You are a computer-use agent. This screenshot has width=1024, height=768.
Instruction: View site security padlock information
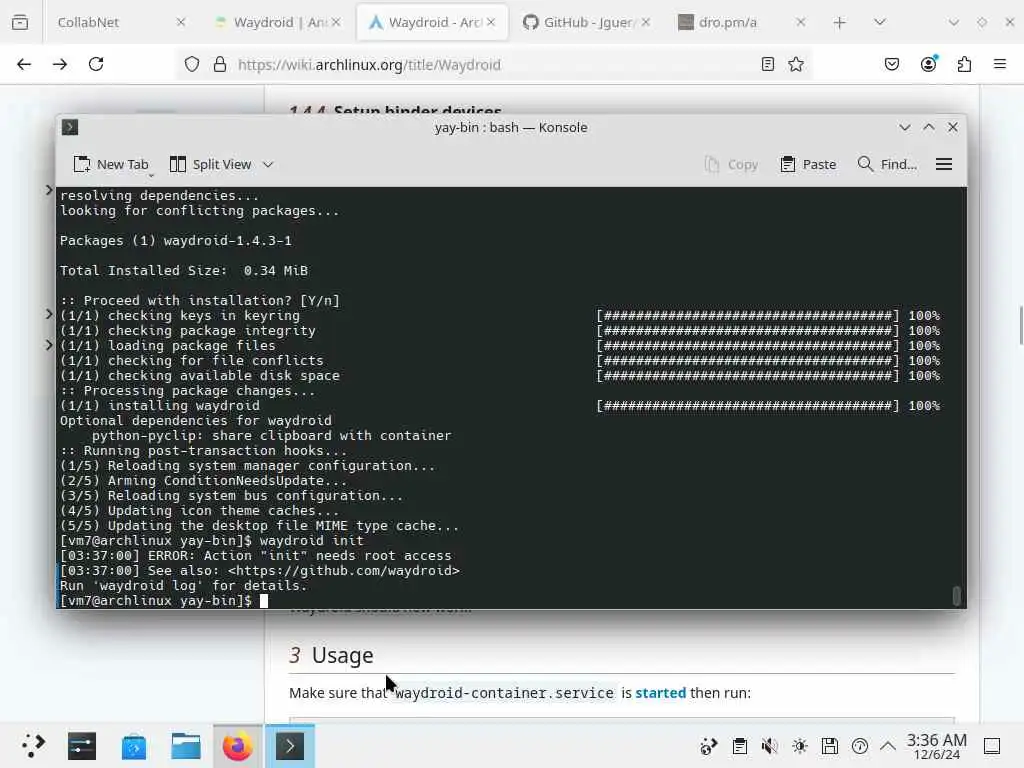220,64
